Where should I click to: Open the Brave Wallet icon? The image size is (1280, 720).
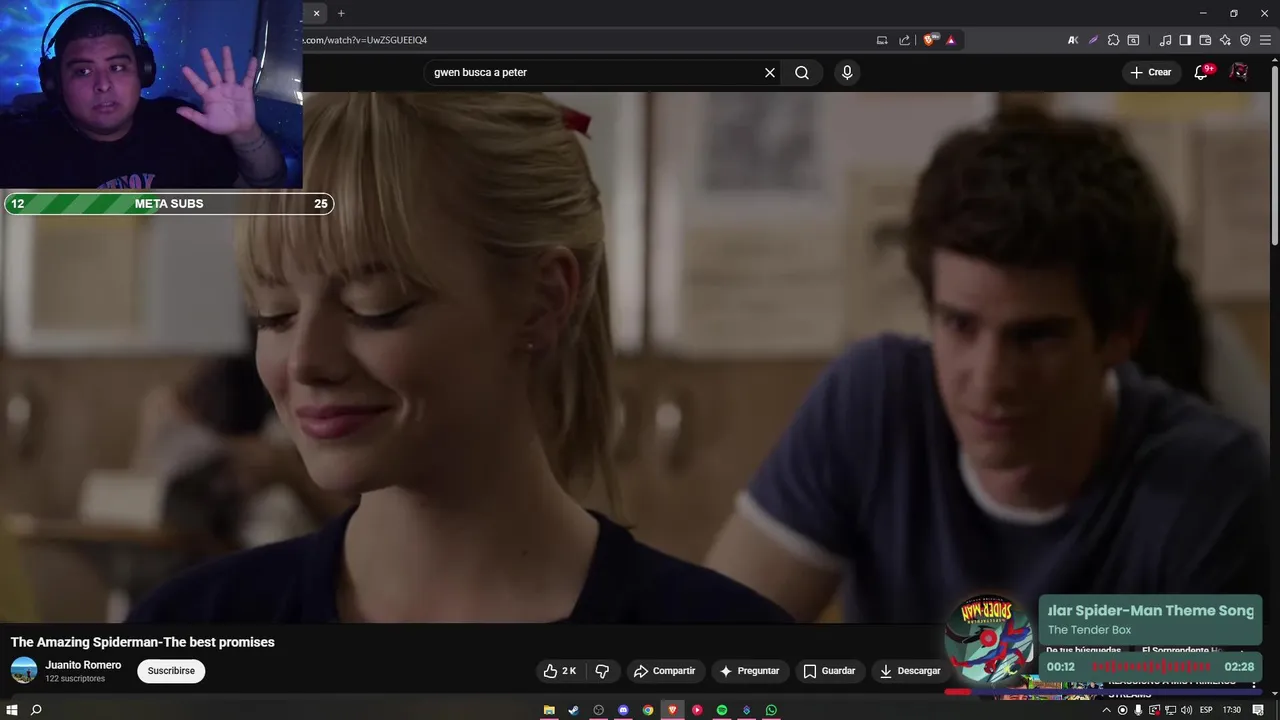click(1205, 40)
